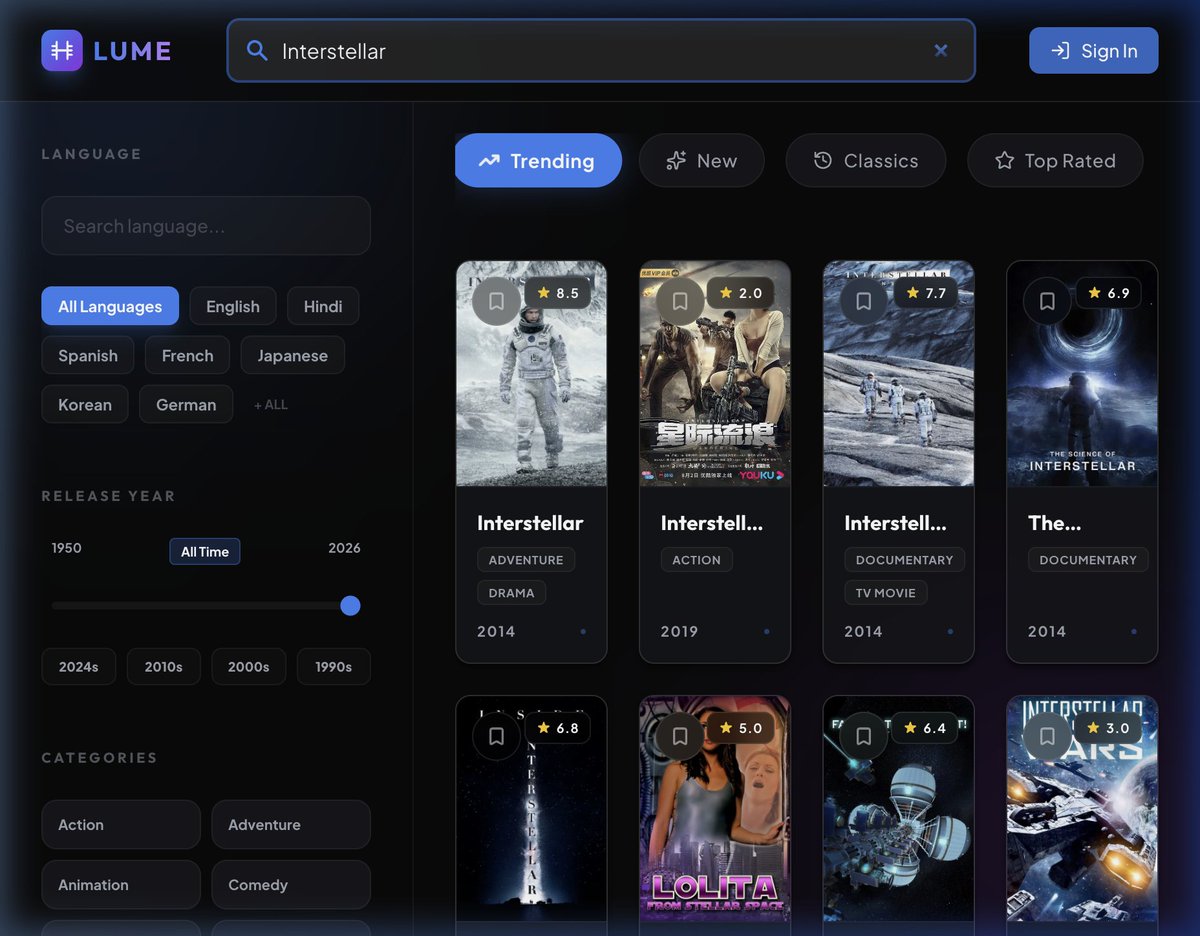Select the Japanese language filter
The width and height of the screenshot is (1200, 936).
[292, 355]
